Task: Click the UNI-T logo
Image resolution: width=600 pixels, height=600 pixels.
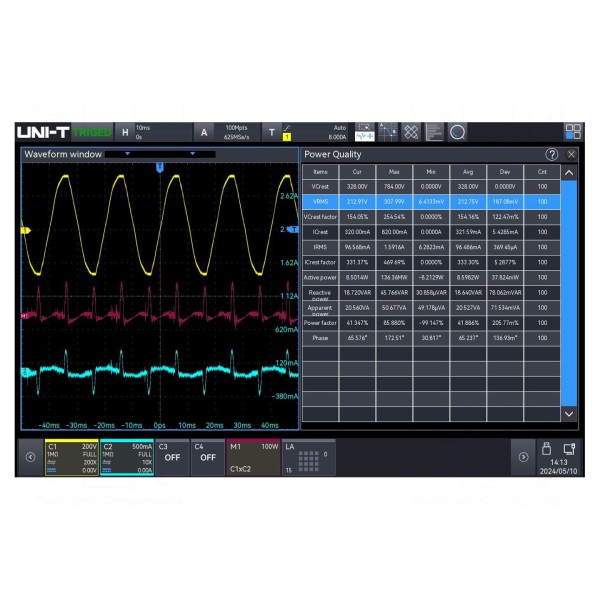Action: 46,132
